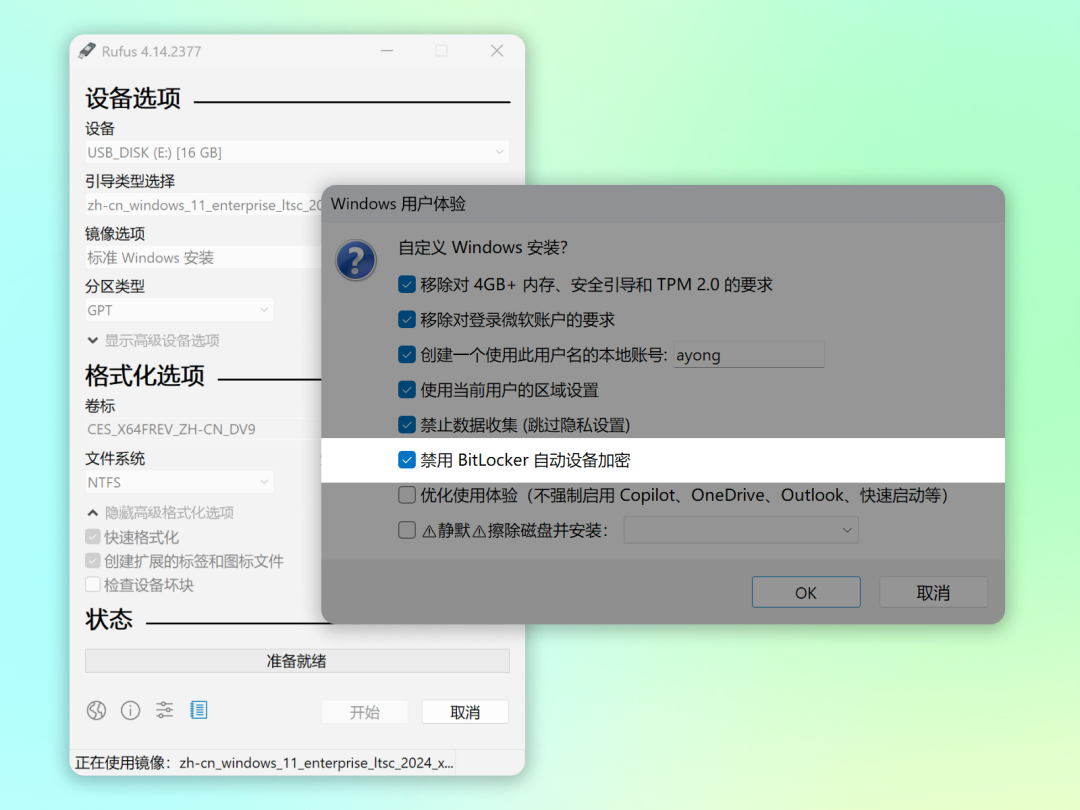Cancel the Windows user experience dialog

tap(933, 592)
